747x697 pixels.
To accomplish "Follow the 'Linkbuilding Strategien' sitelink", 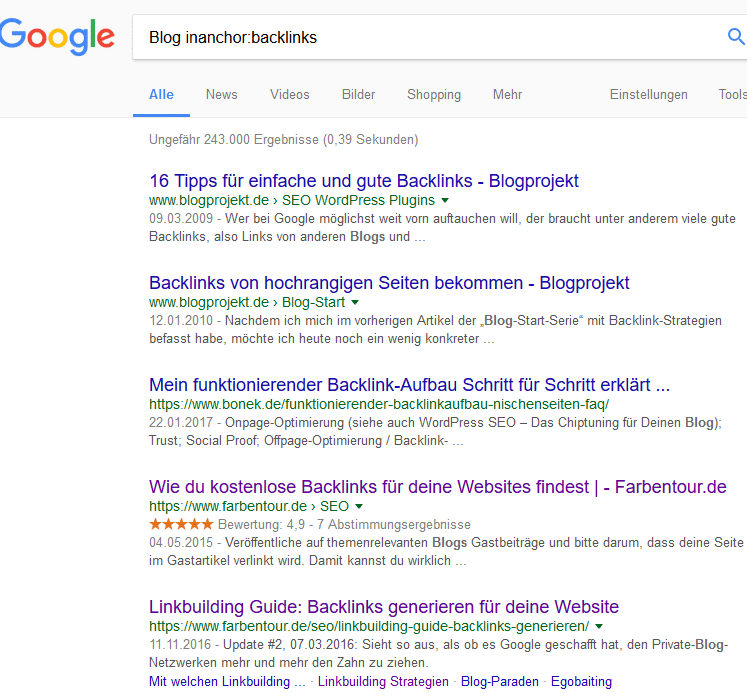I will tap(383, 682).
